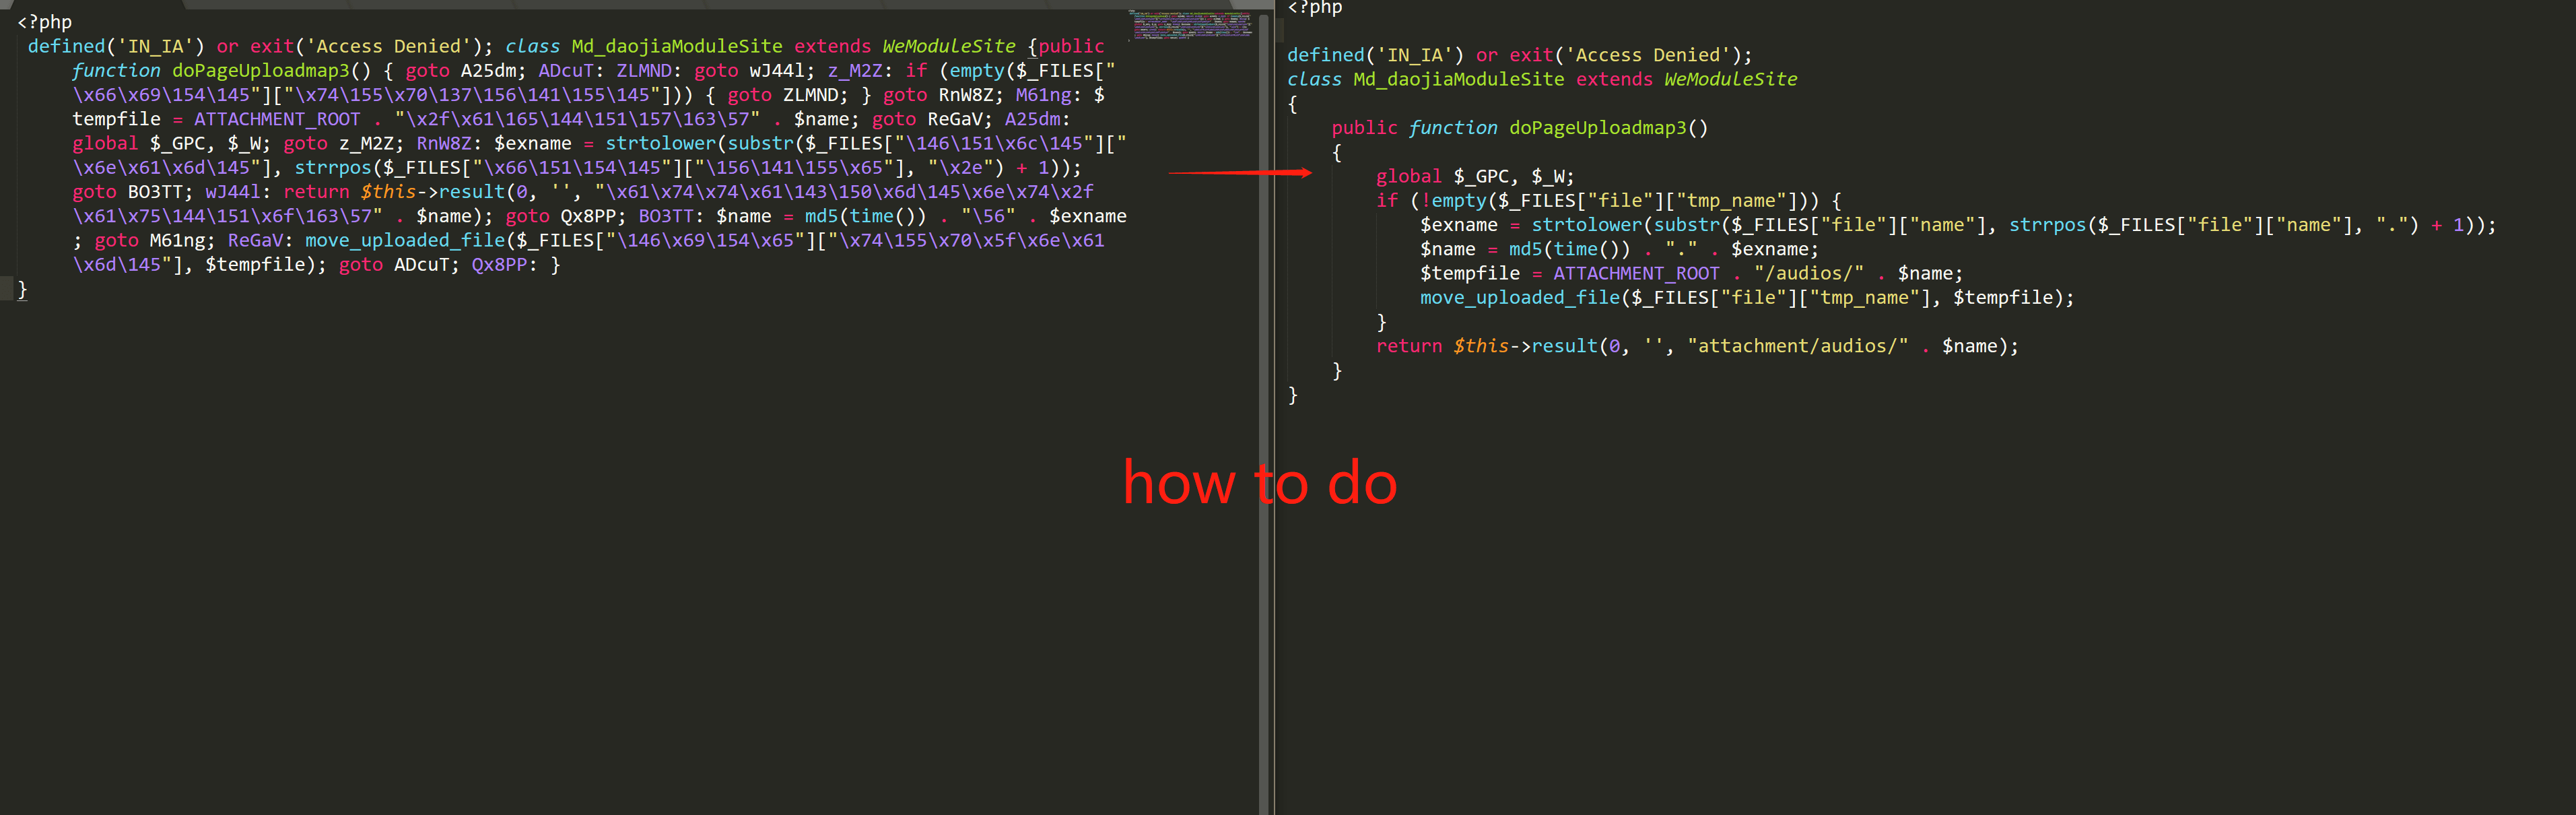Click the minimap in the left pane

tap(1190, 25)
